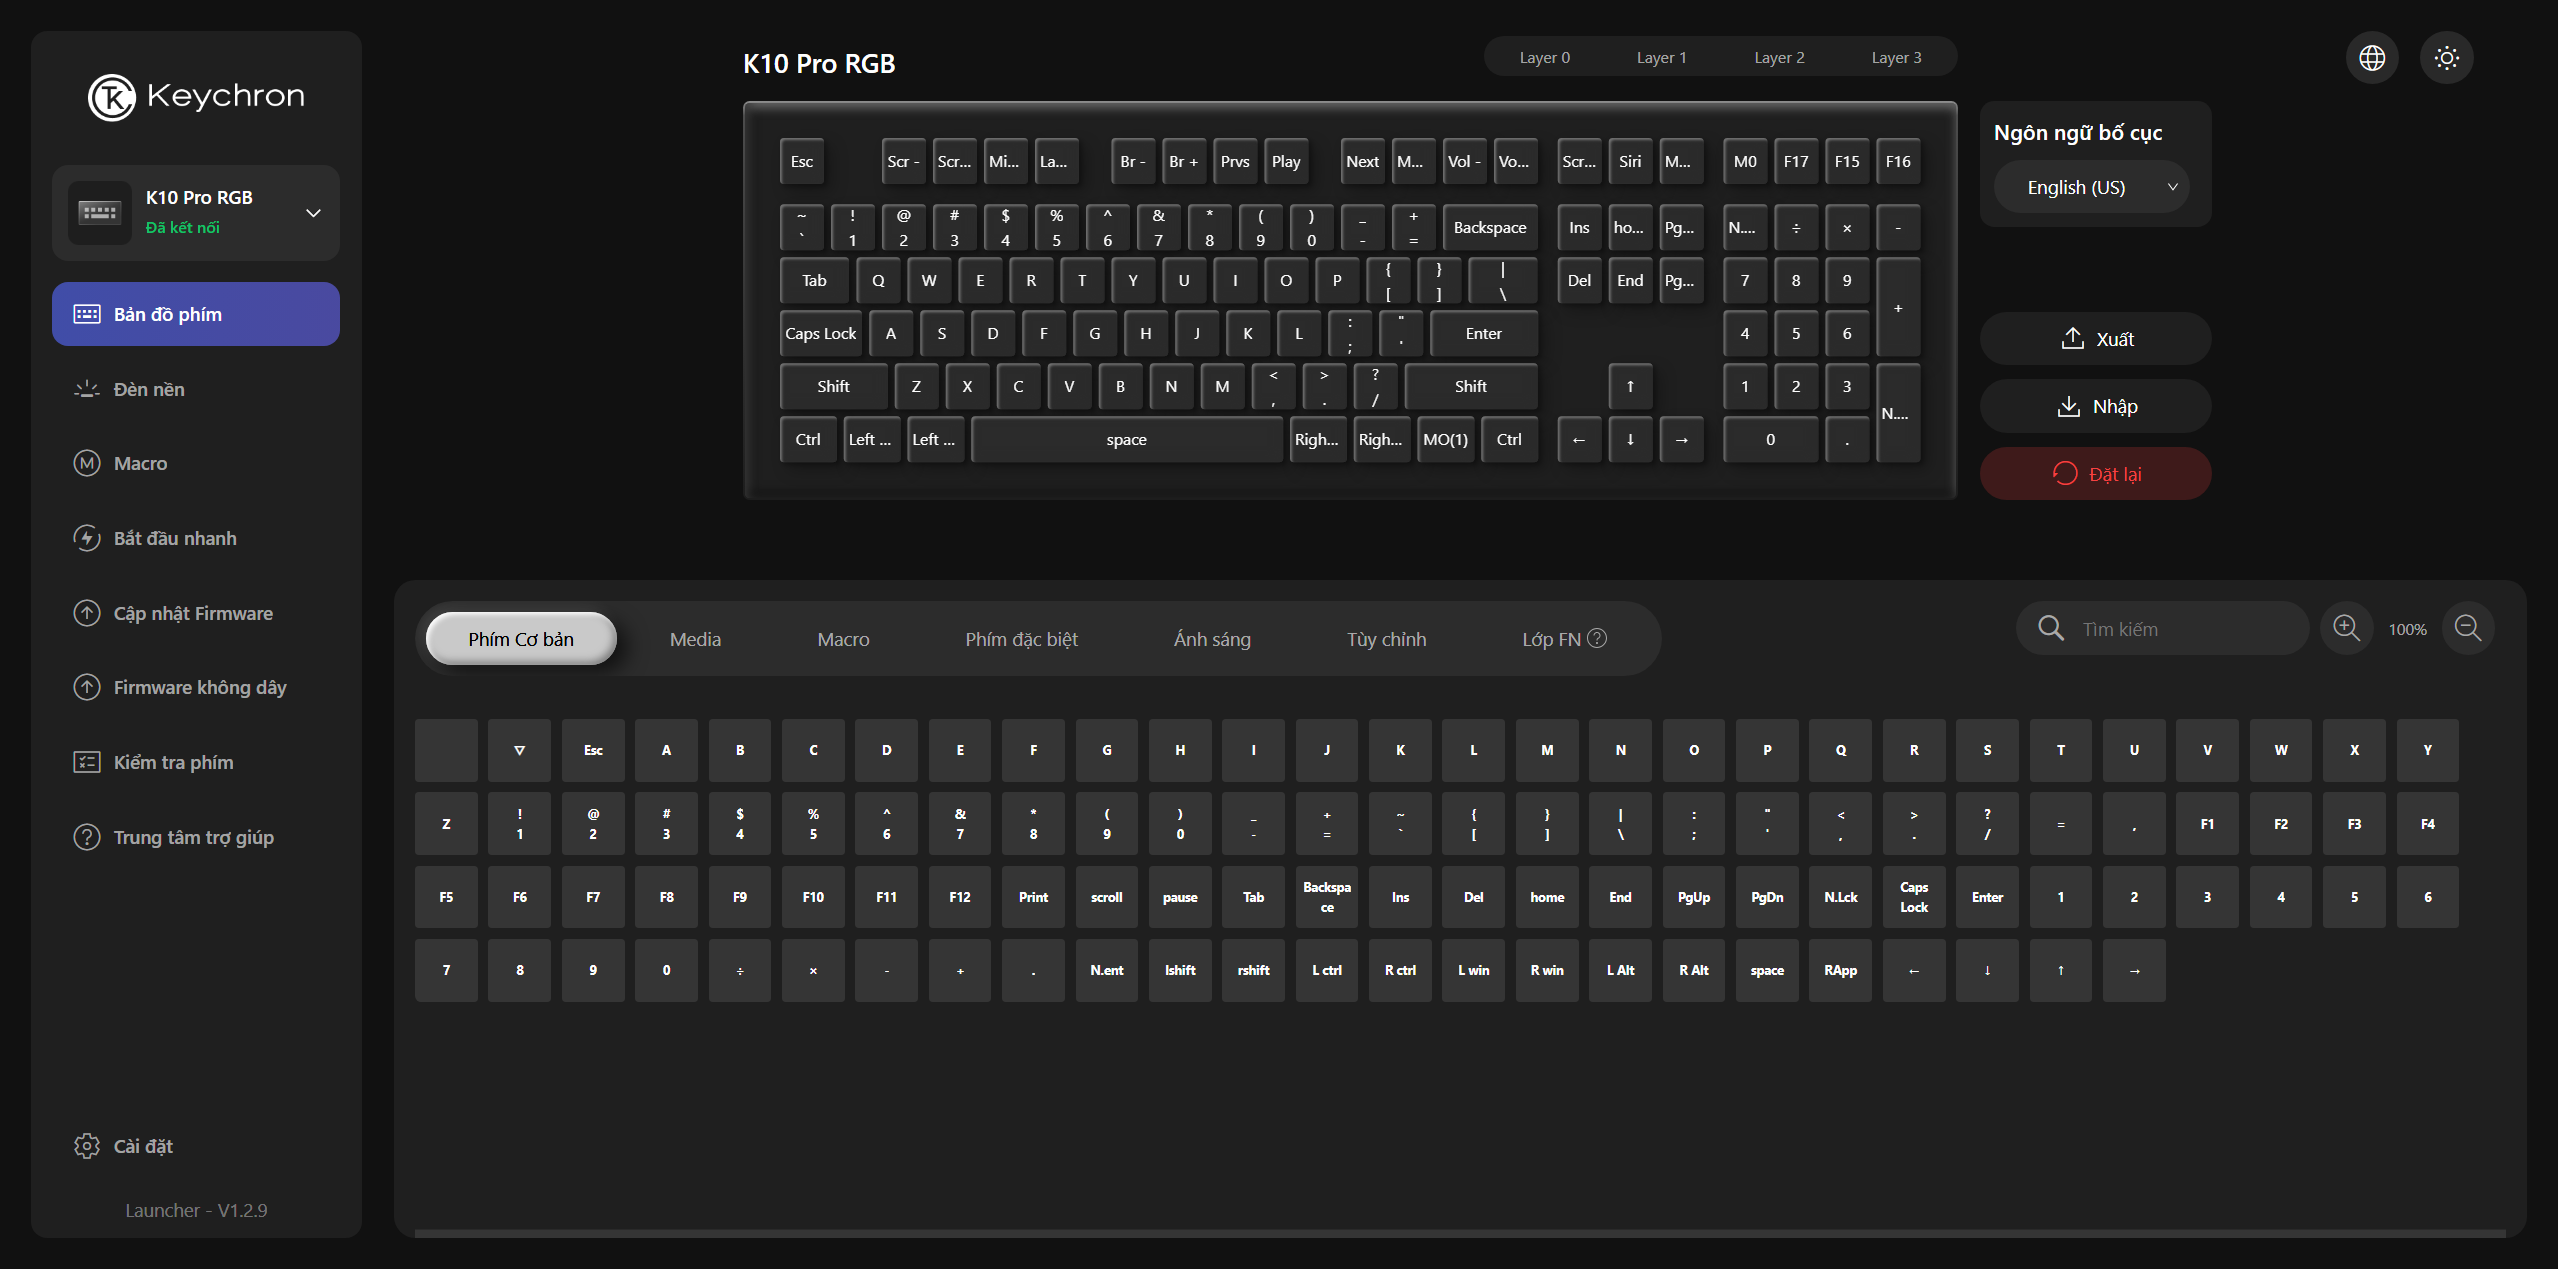Click Lớp FN help question icon
The image size is (2558, 1269).
click(x=1597, y=638)
